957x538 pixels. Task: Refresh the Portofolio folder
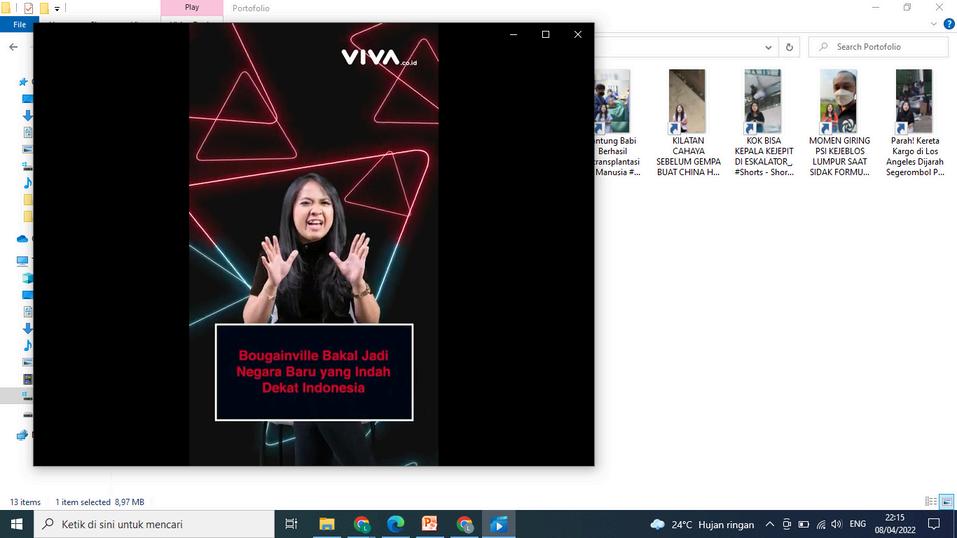point(789,47)
